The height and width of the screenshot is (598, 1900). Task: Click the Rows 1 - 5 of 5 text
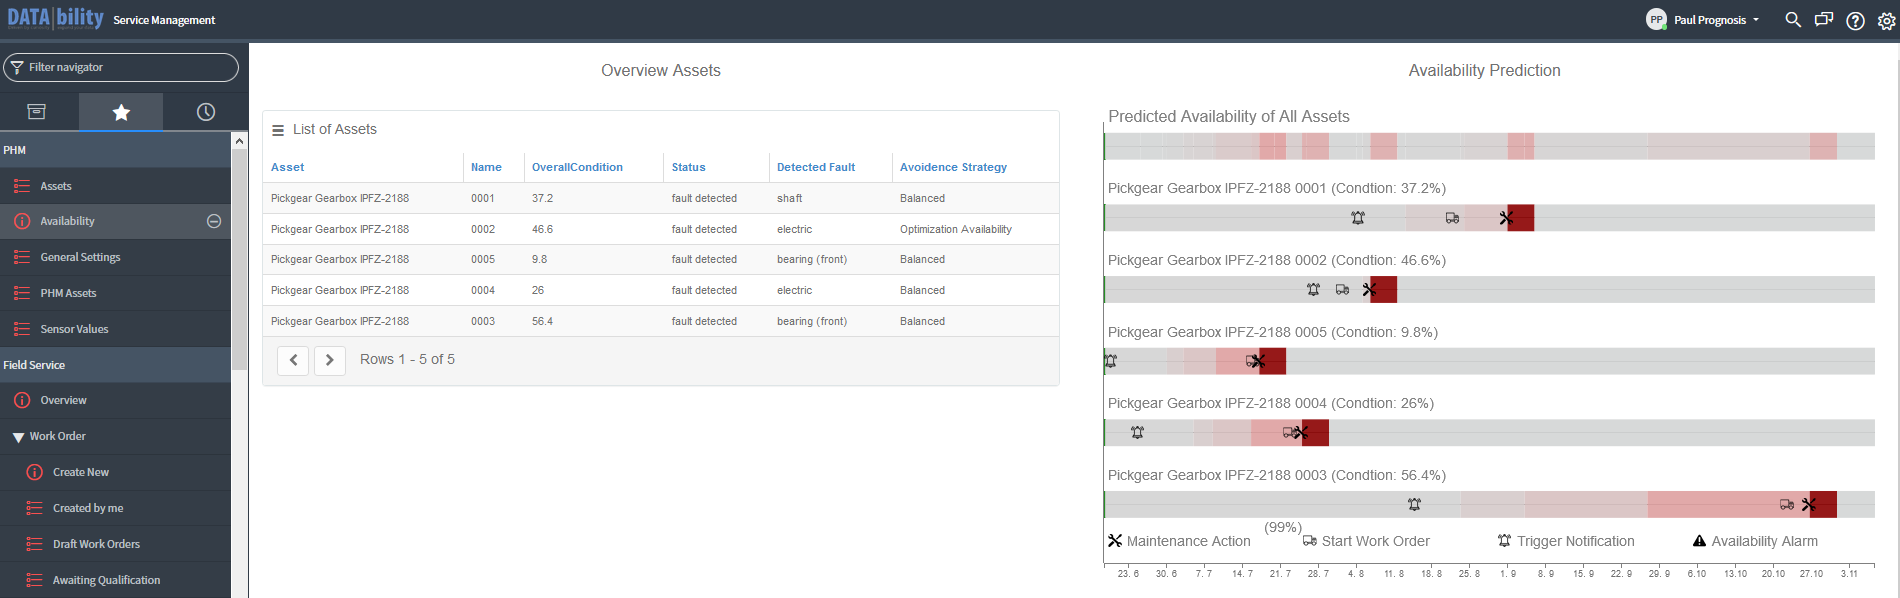[407, 359]
